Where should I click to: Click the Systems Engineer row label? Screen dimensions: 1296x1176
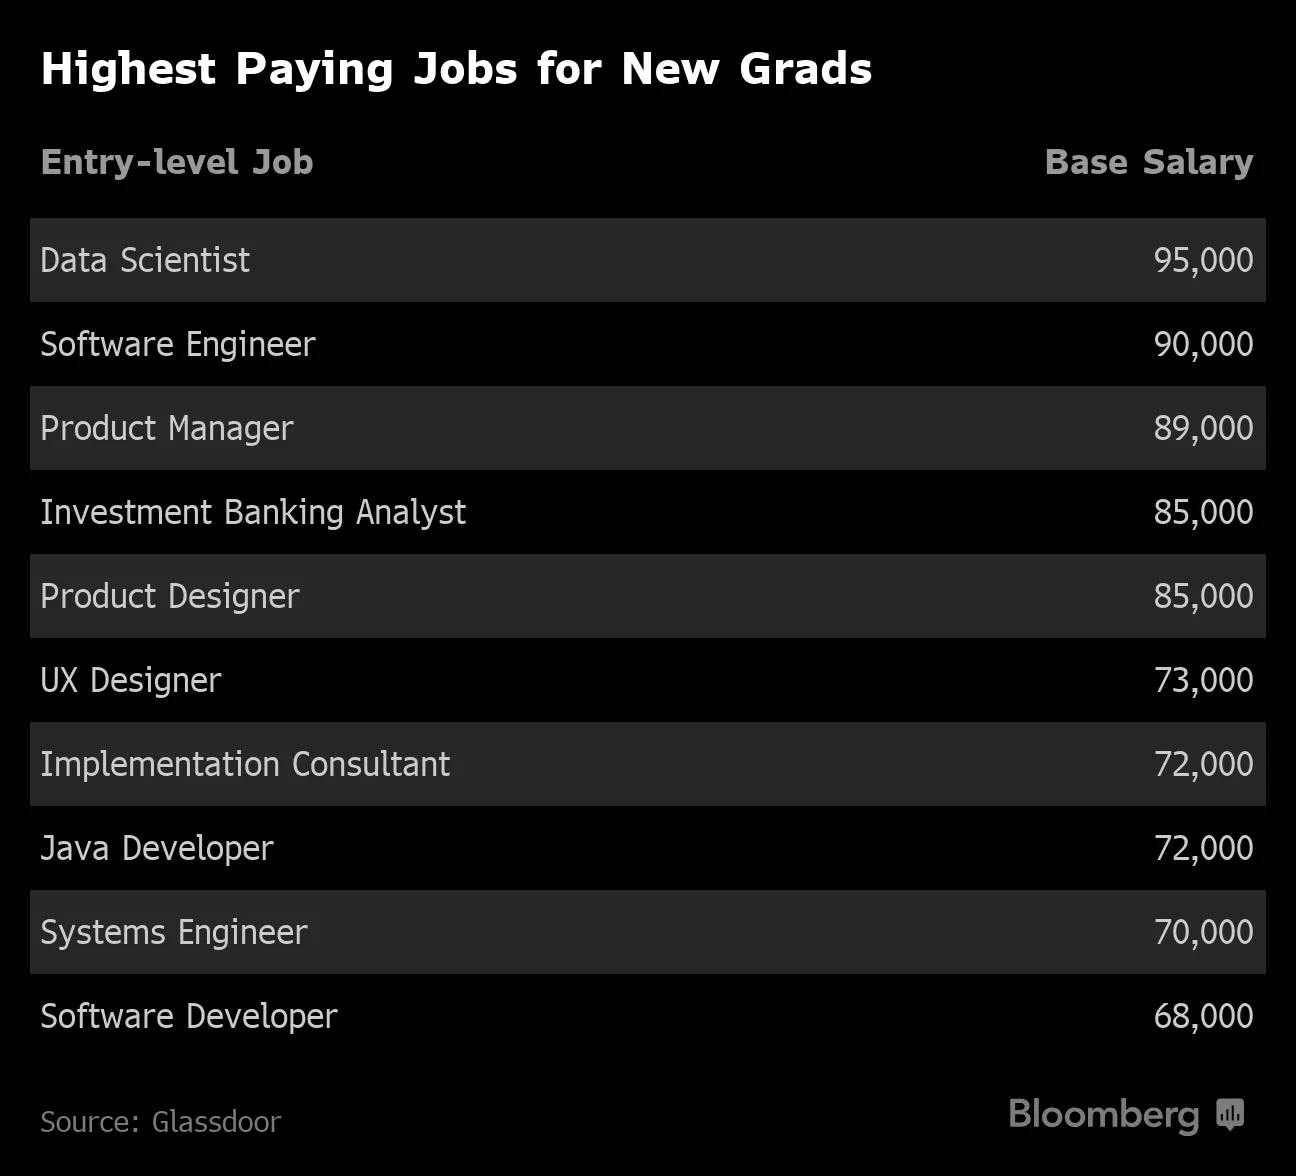click(x=174, y=932)
